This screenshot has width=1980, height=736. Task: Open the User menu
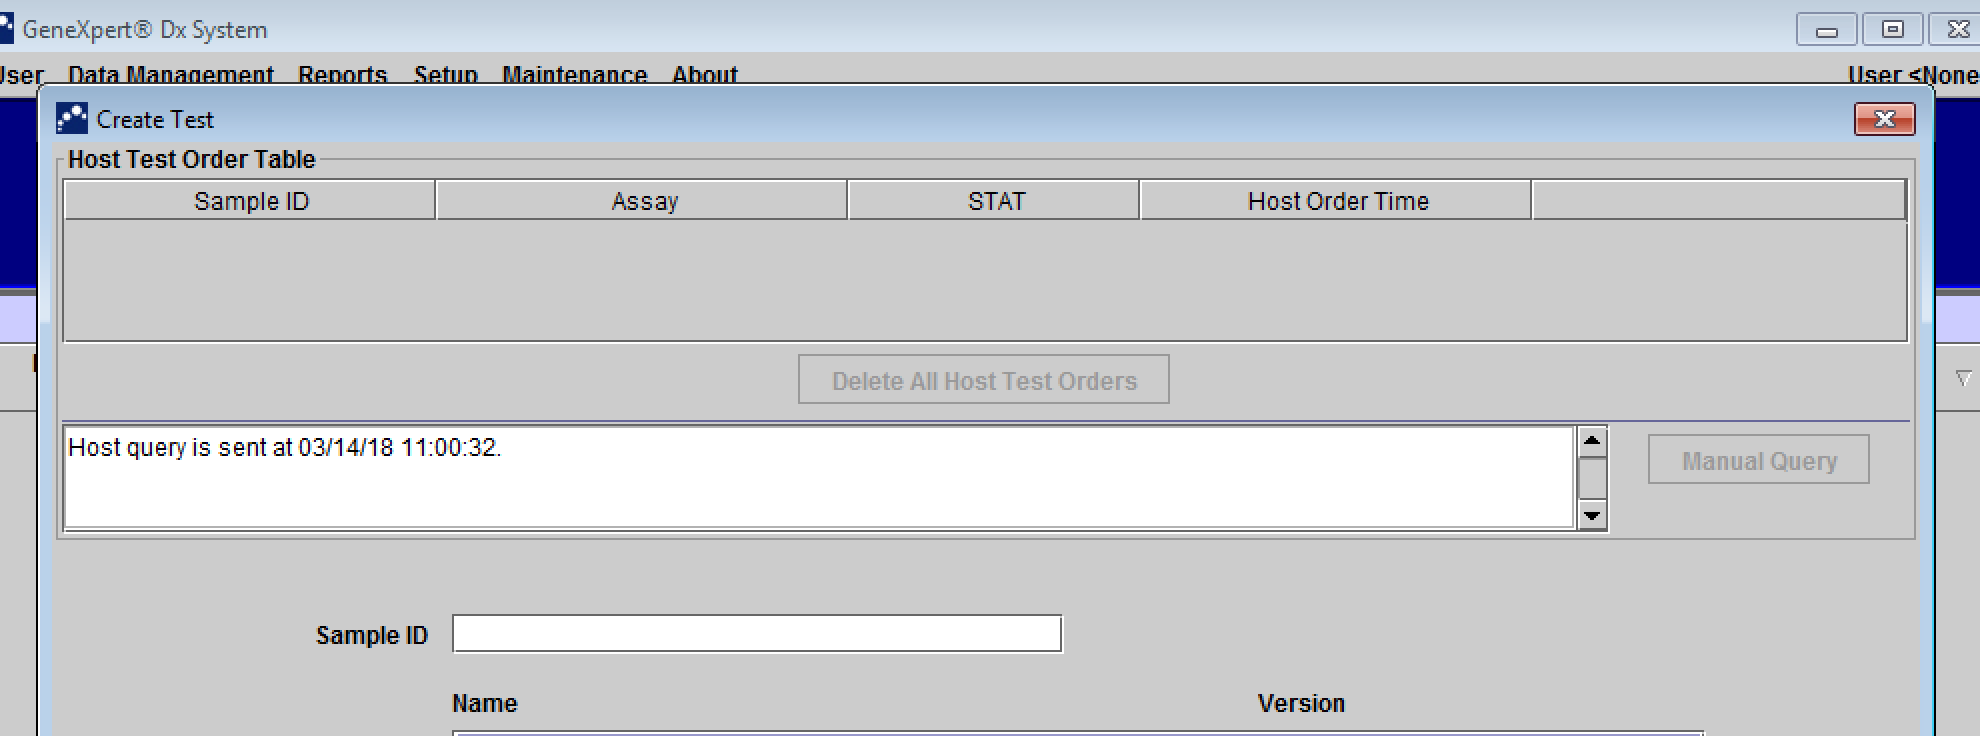pyautogui.click(x=21, y=75)
